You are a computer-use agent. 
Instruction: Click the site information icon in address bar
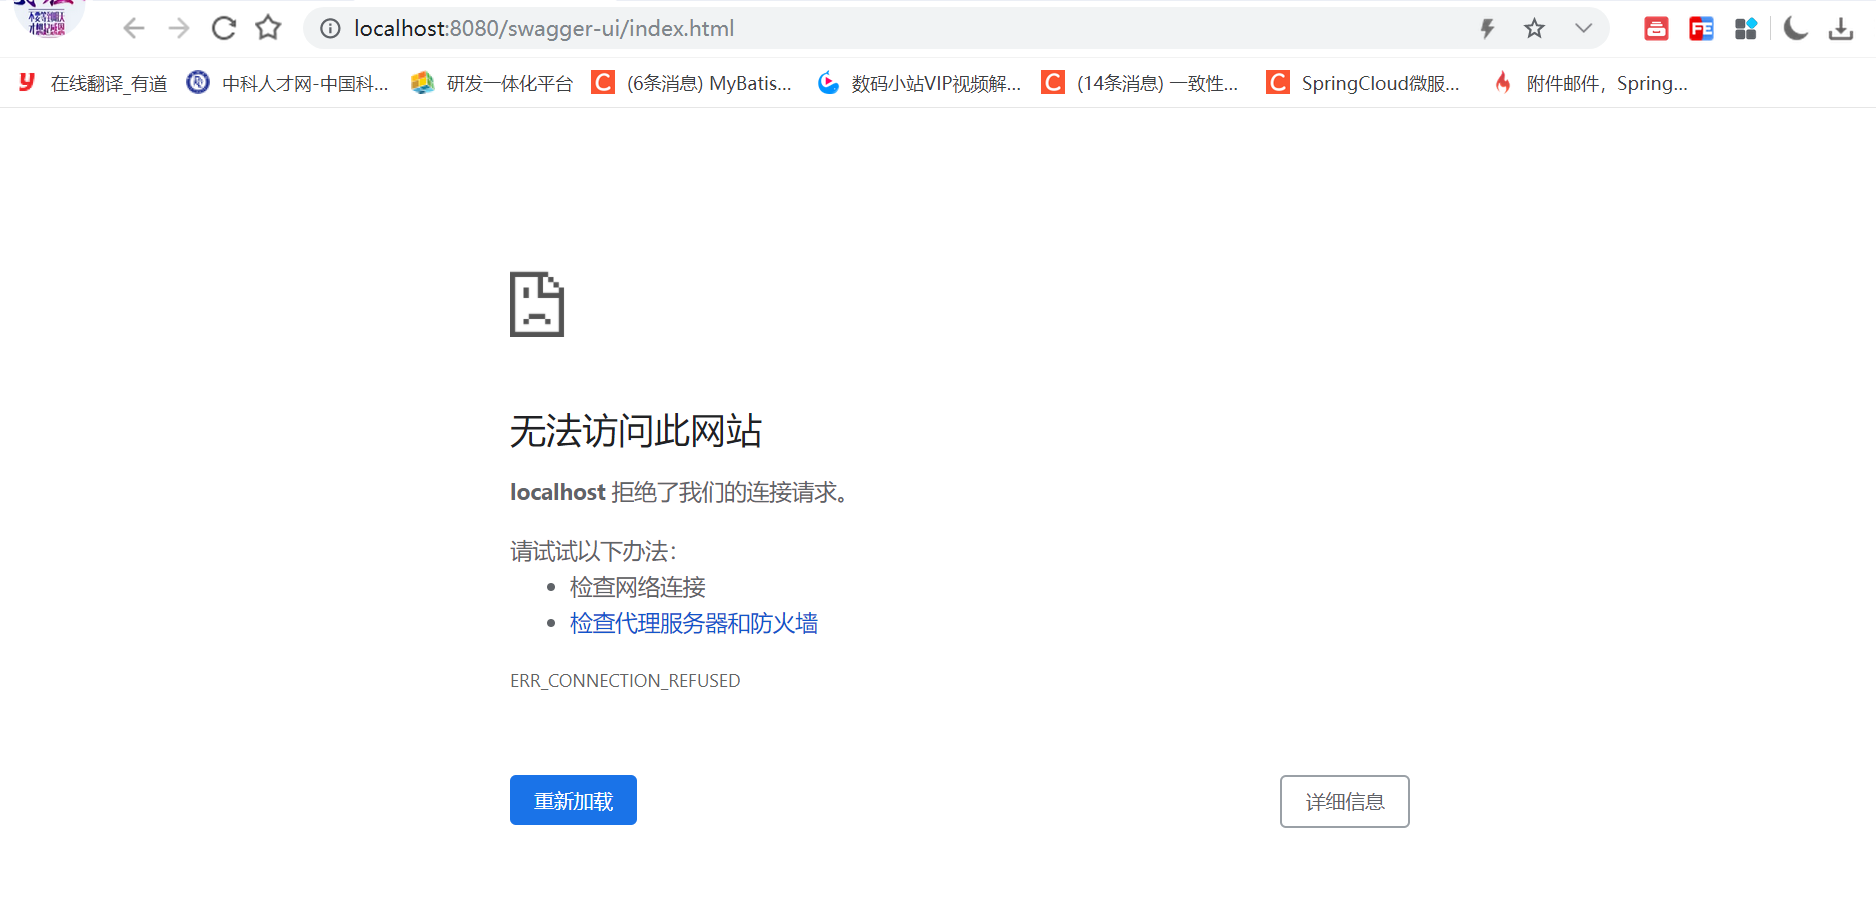click(329, 28)
